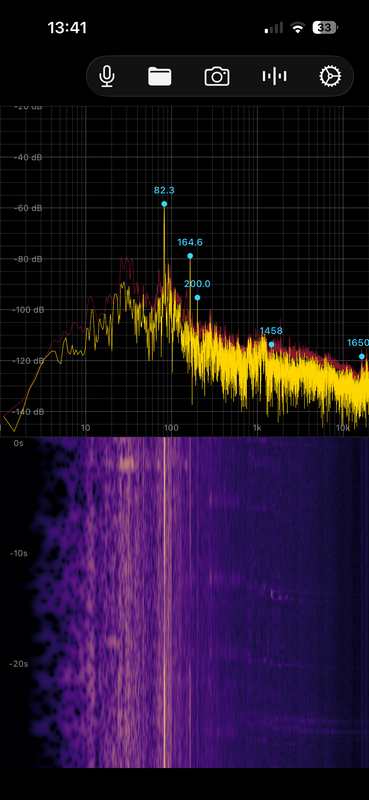369x800 pixels.
Task: Tap the -120 dB axis label
Action: (x=28, y=361)
